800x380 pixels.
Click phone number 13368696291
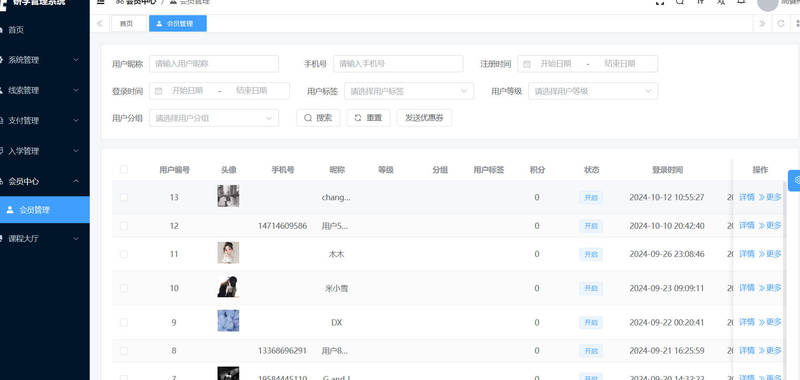click(x=283, y=350)
